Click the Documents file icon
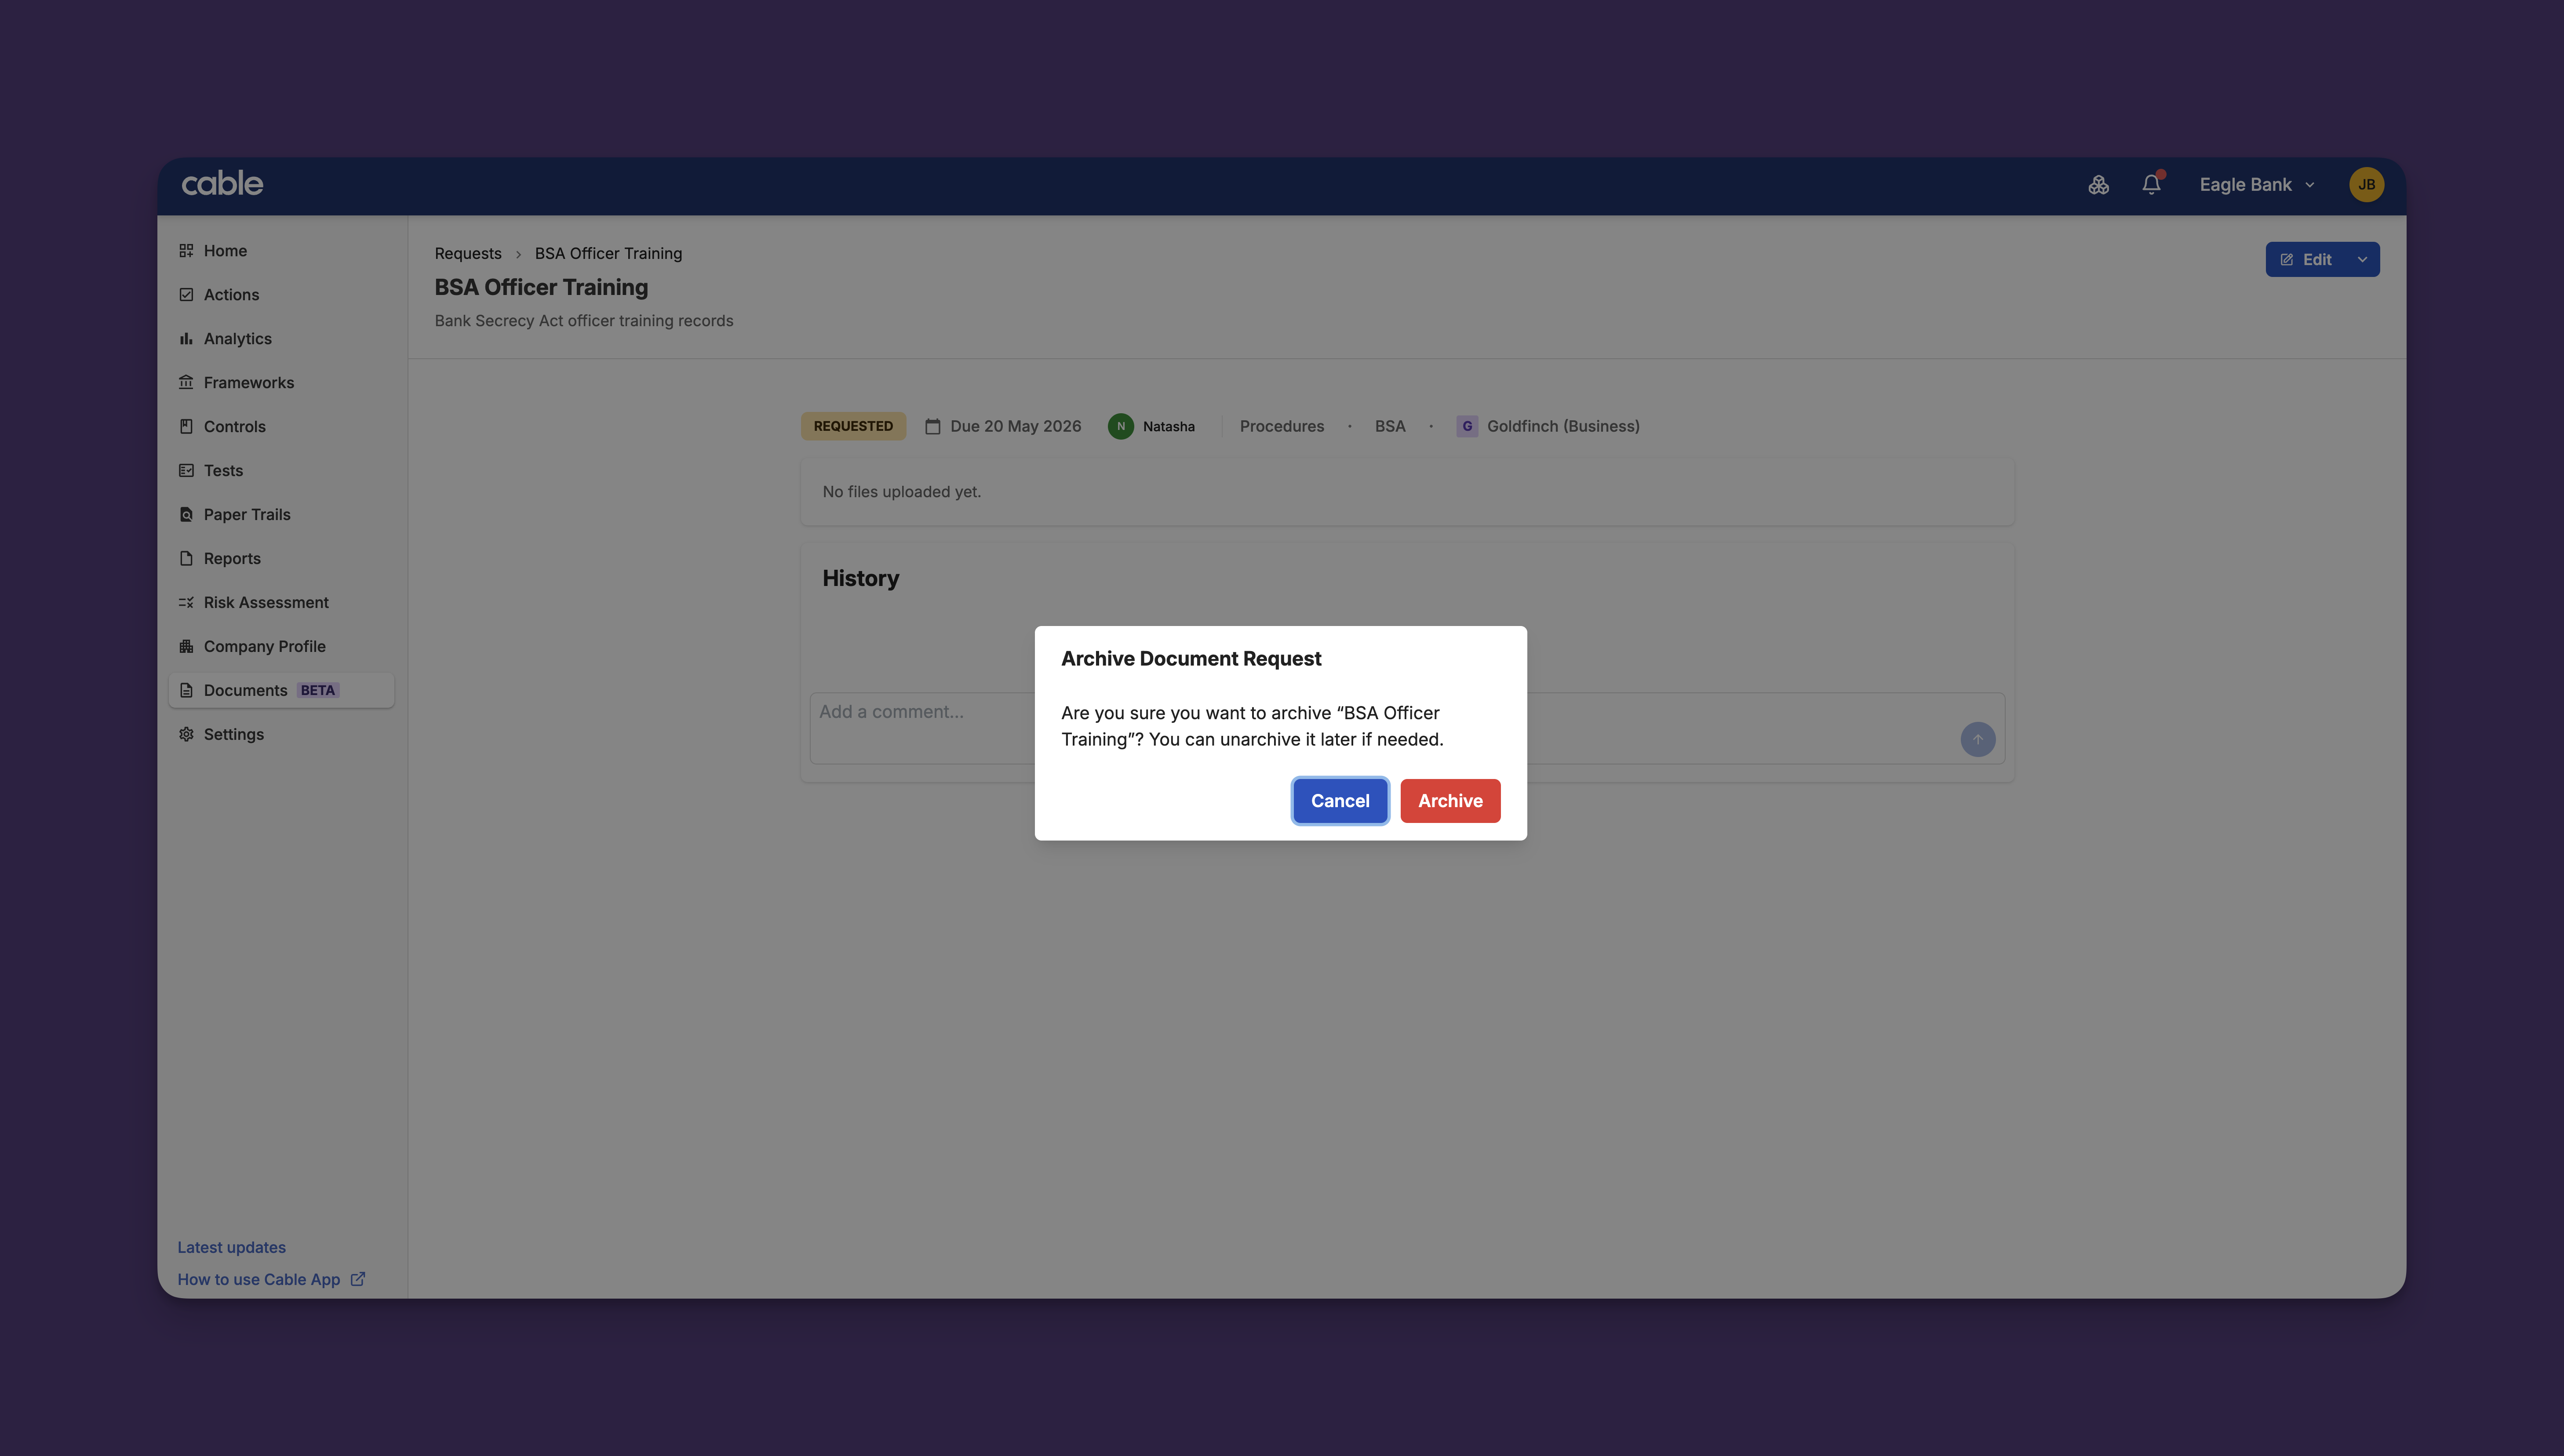Screen dimensions: 2564x1456 click(x=186, y=691)
